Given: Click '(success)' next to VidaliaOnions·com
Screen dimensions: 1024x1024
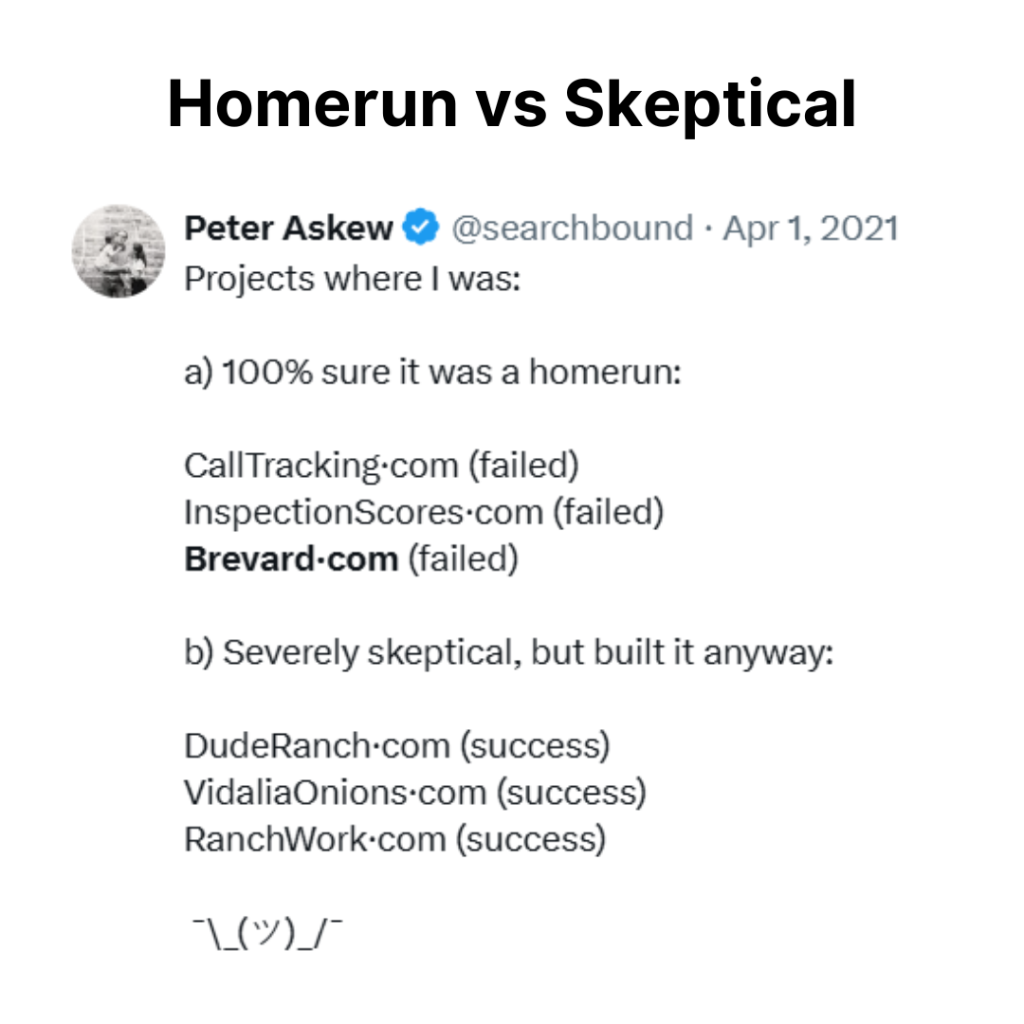Looking at the screenshot, I should point(572,793).
